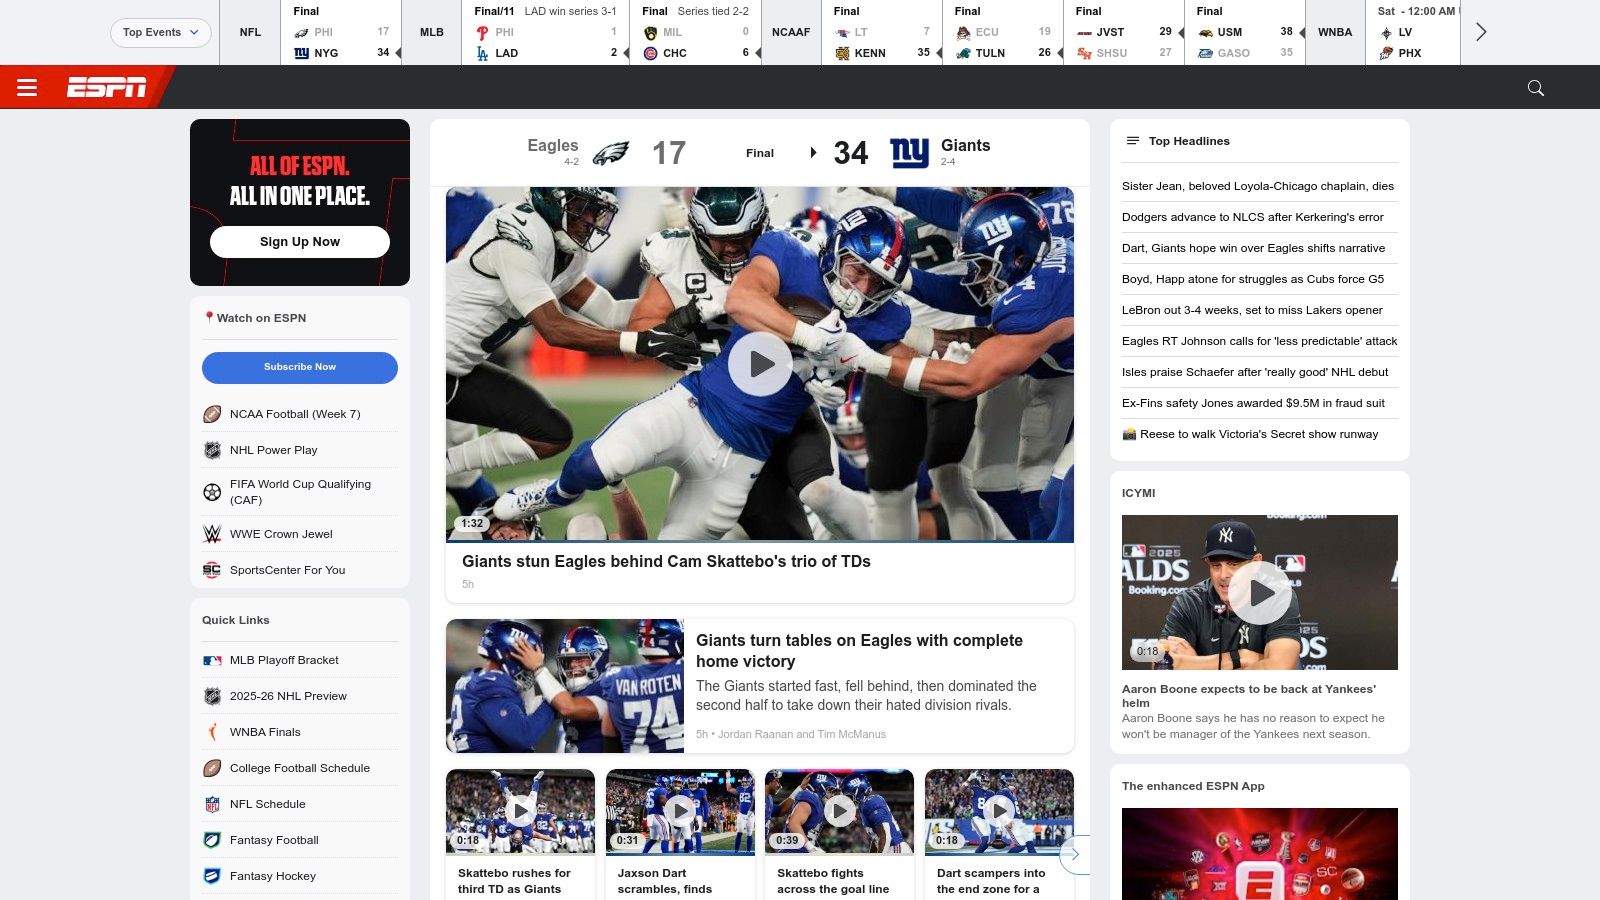The image size is (1600, 900).
Task: Click the video carousel next arrow
Action: click(1075, 855)
